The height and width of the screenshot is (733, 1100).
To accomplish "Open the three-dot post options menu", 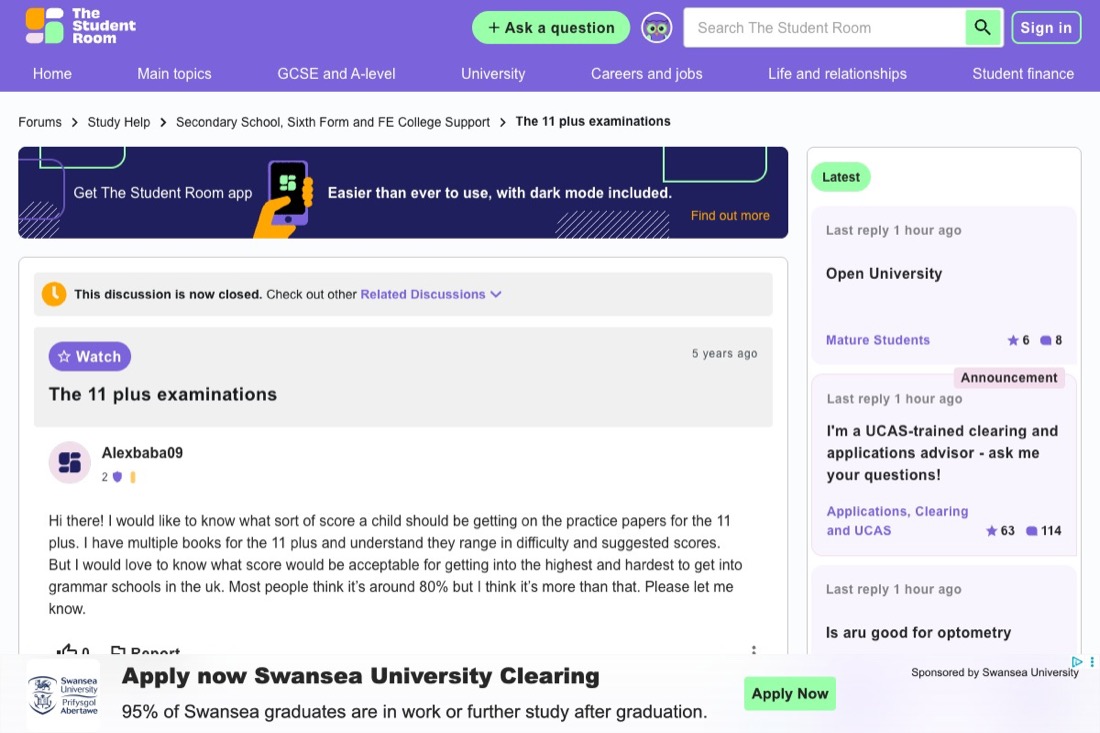I will [753, 650].
